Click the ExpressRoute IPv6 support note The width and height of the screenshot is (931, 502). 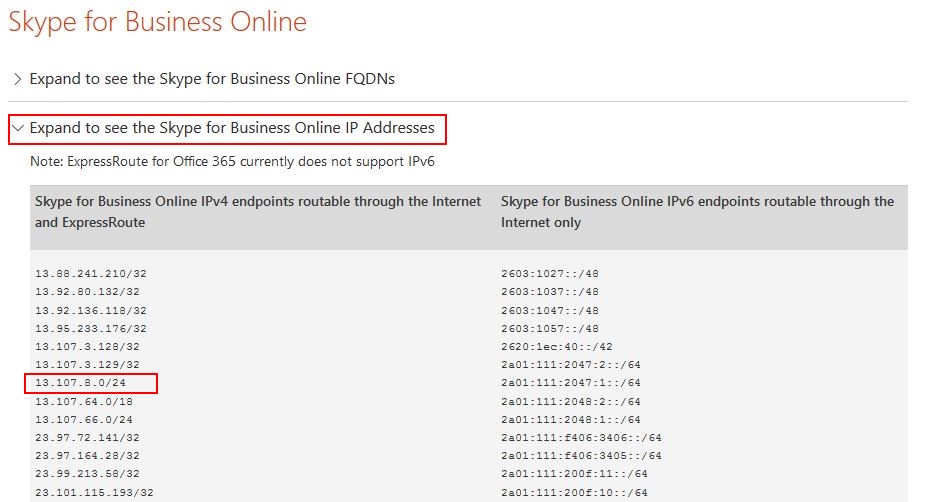[x=233, y=160]
